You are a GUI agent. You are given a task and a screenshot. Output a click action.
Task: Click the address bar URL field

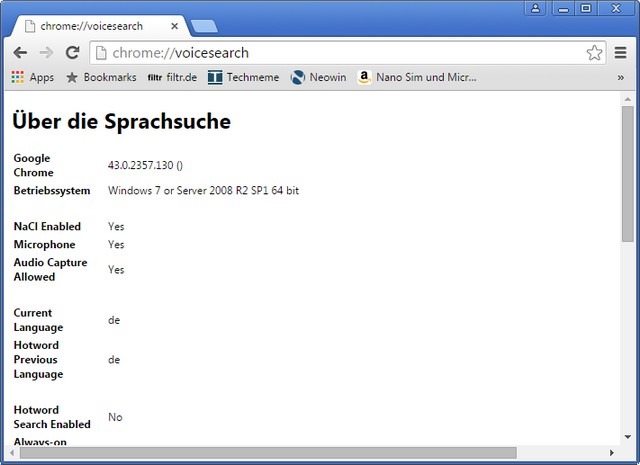click(x=340, y=53)
